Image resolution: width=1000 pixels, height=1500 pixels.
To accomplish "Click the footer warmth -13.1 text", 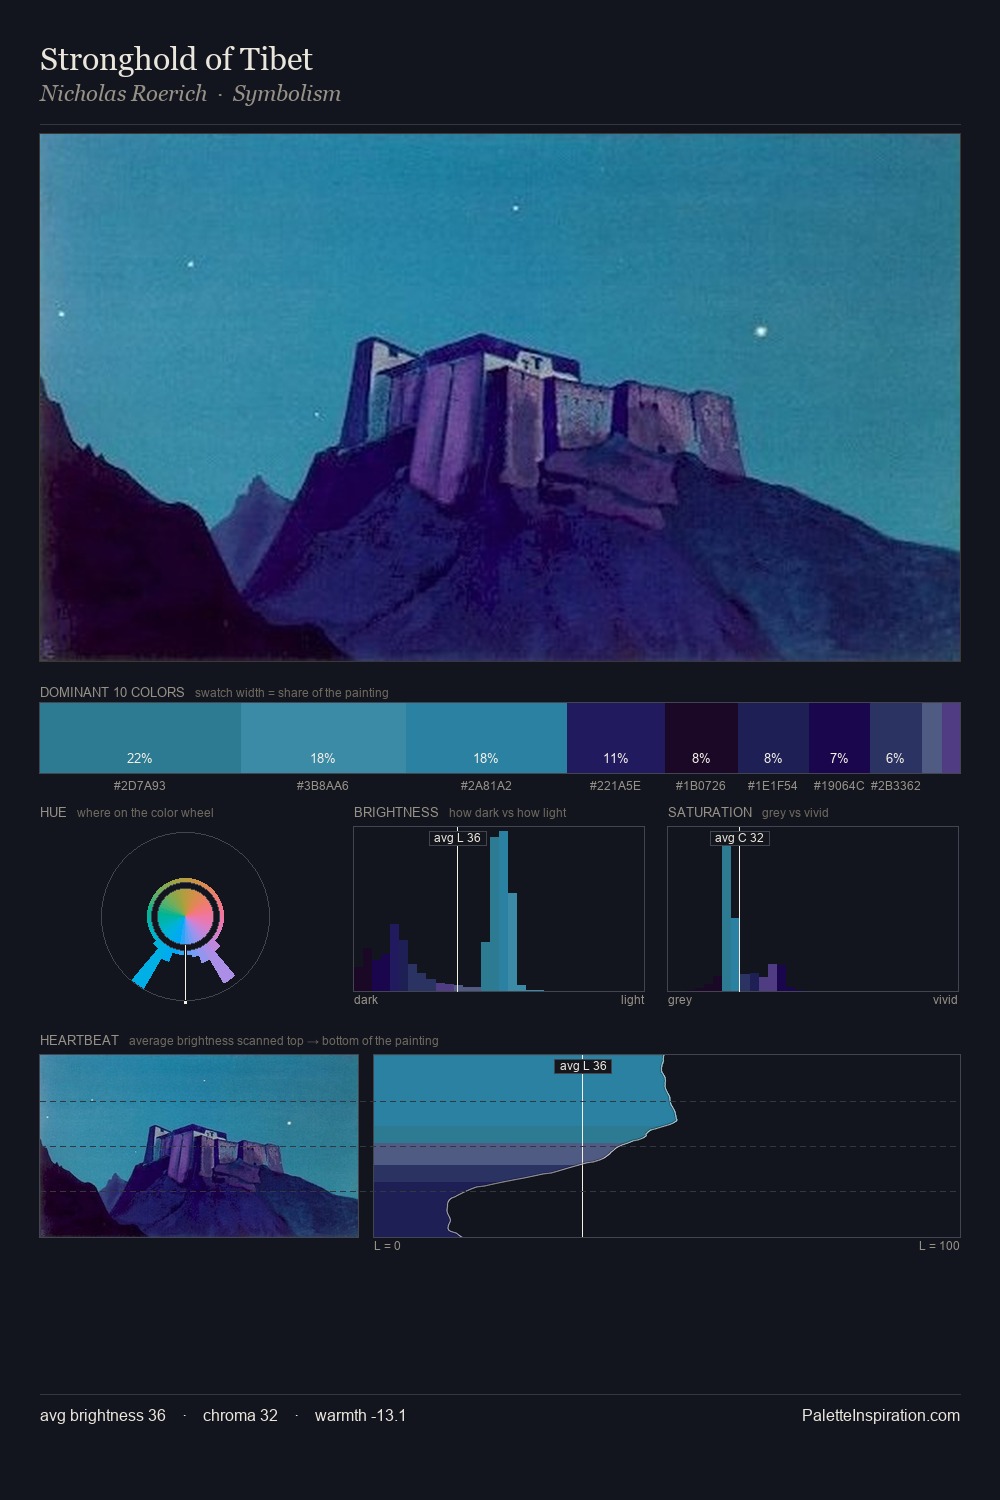I will click(x=360, y=1416).
